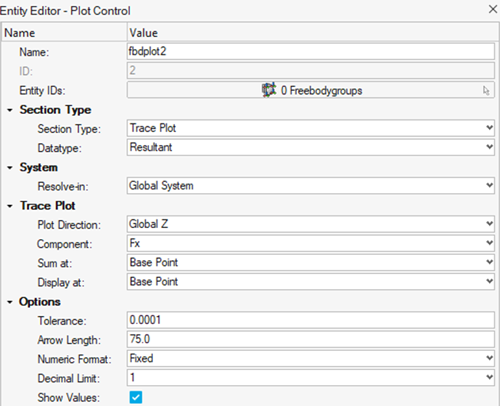Click the Name field containing fbdplot2

coord(310,51)
